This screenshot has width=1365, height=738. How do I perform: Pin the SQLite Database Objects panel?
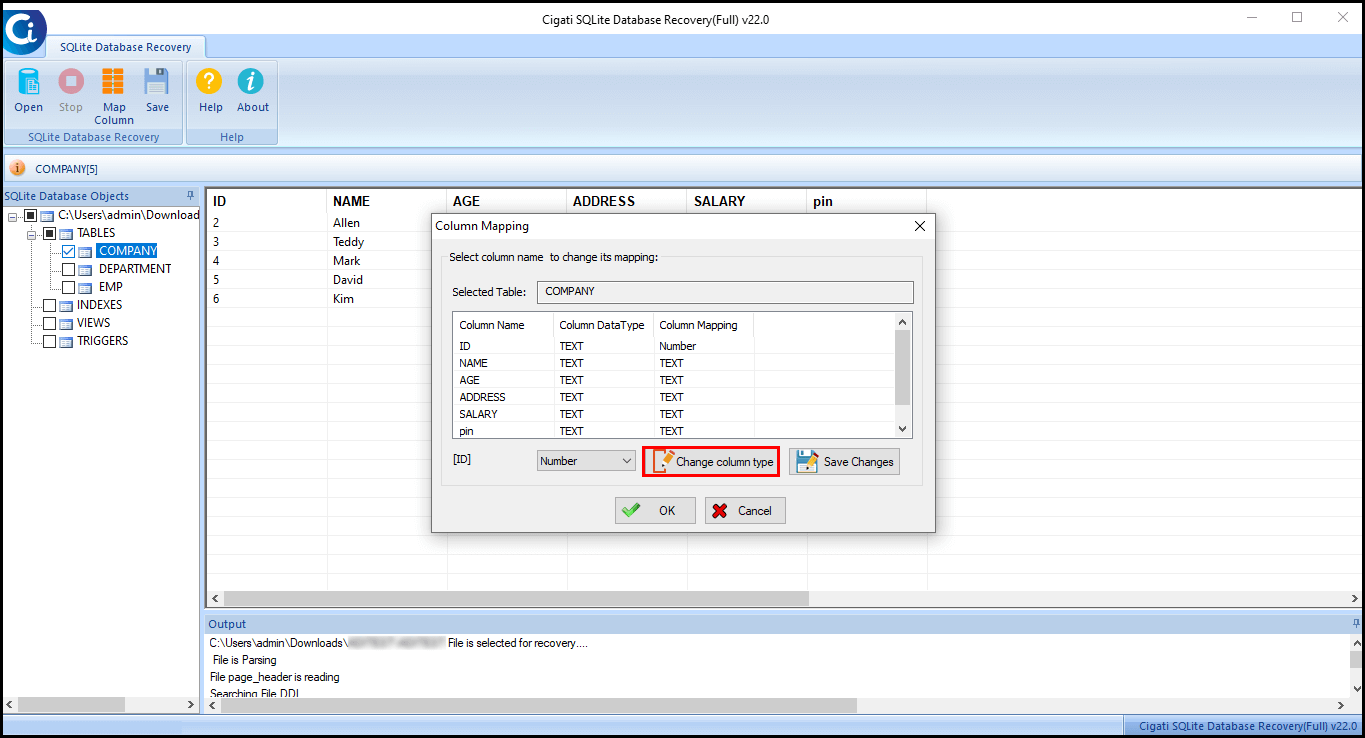[x=190, y=196]
